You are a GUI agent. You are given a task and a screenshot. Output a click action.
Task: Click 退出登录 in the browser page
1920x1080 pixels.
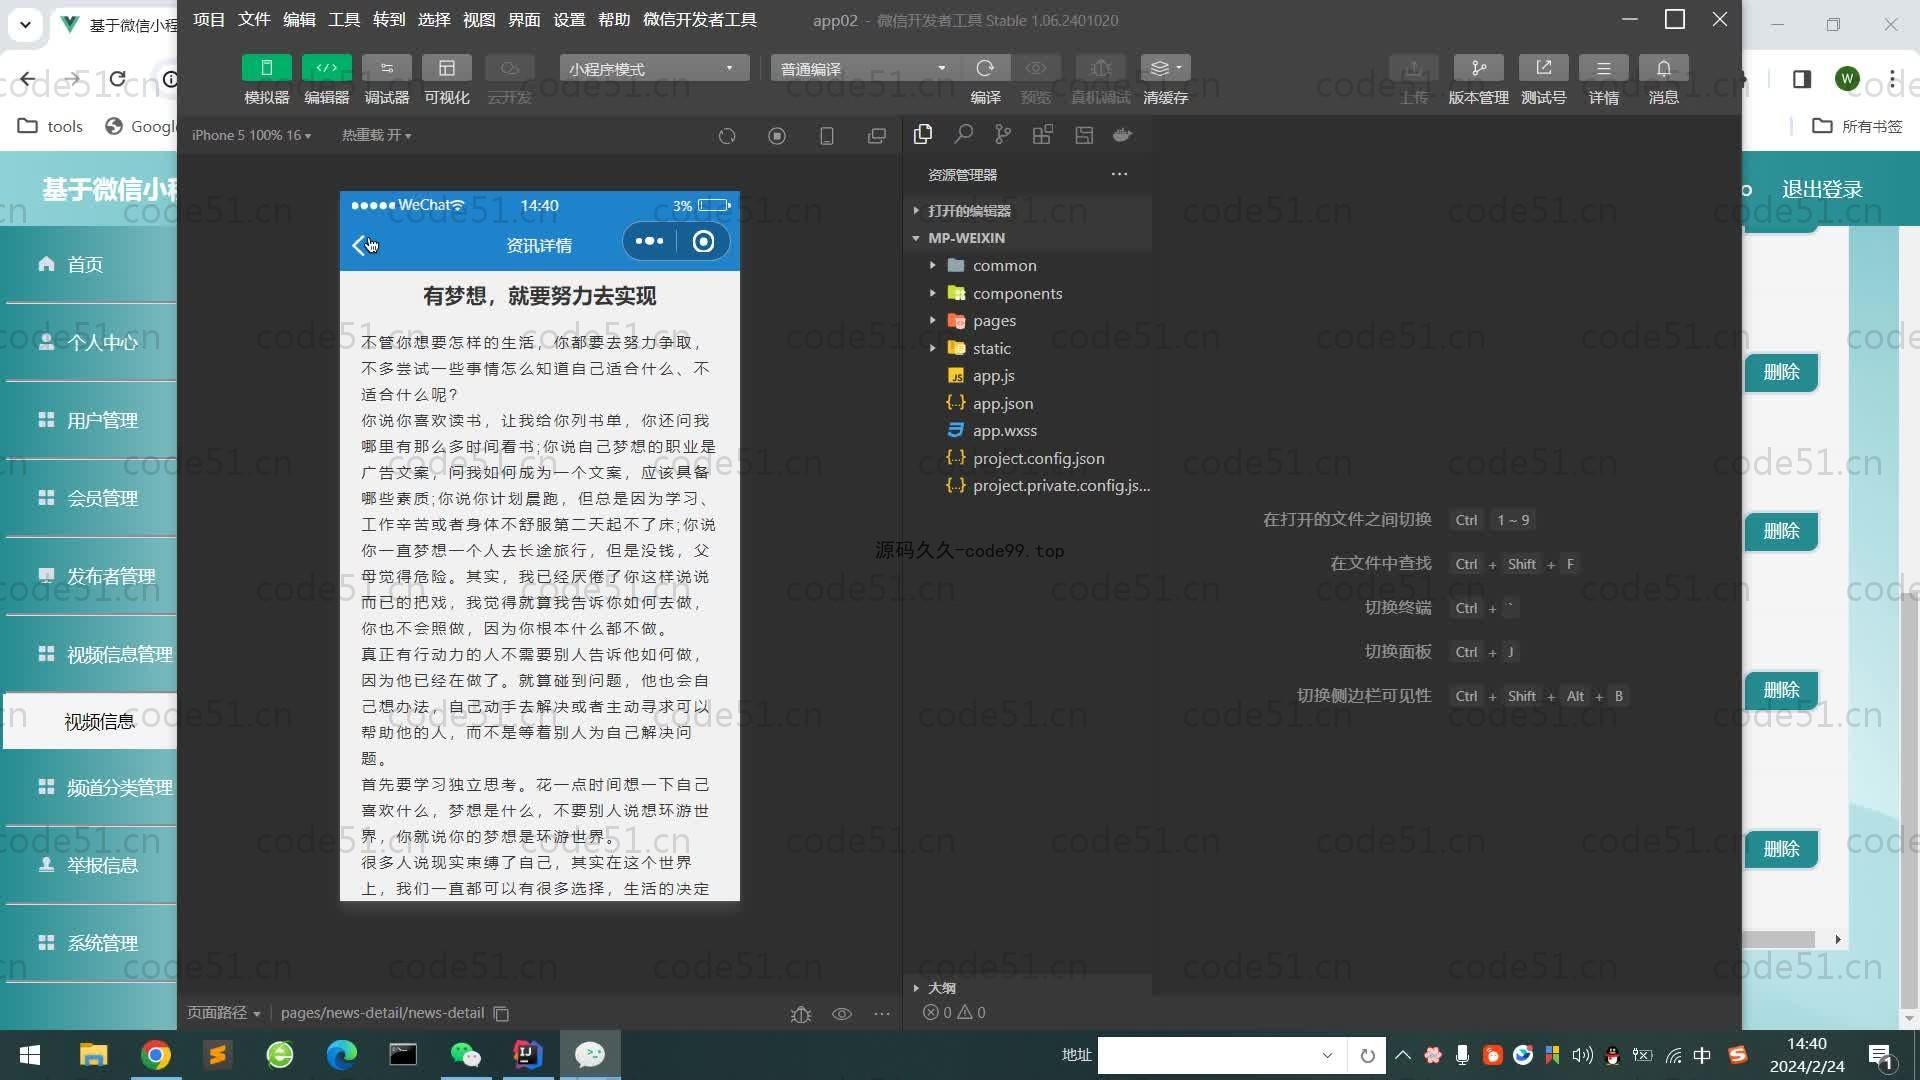click(1822, 189)
